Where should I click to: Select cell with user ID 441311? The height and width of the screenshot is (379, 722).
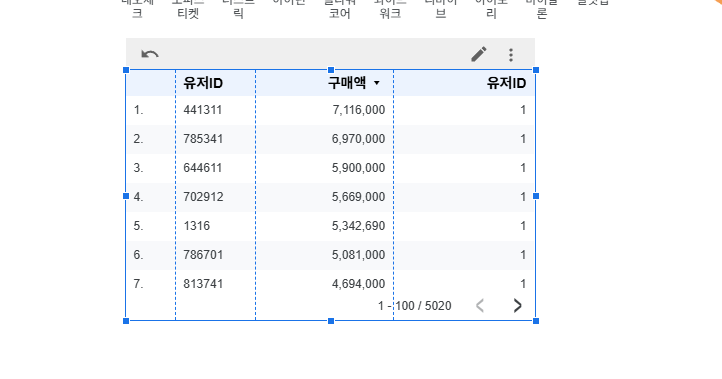203,110
